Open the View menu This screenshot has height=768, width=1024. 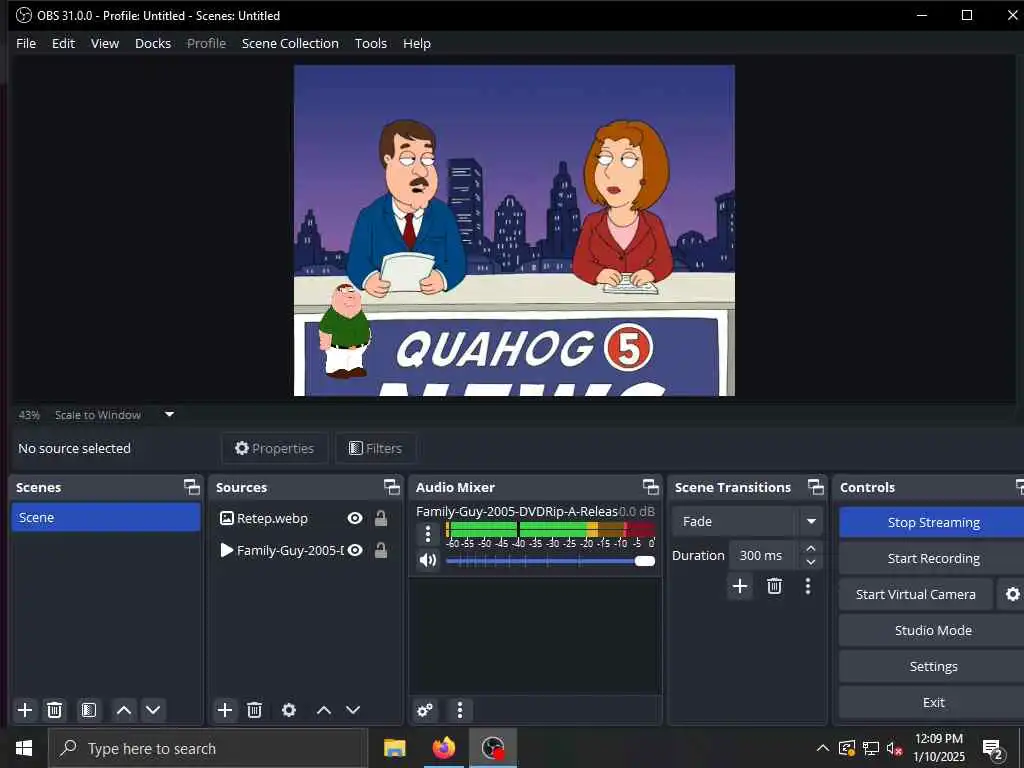(x=104, y=43)
